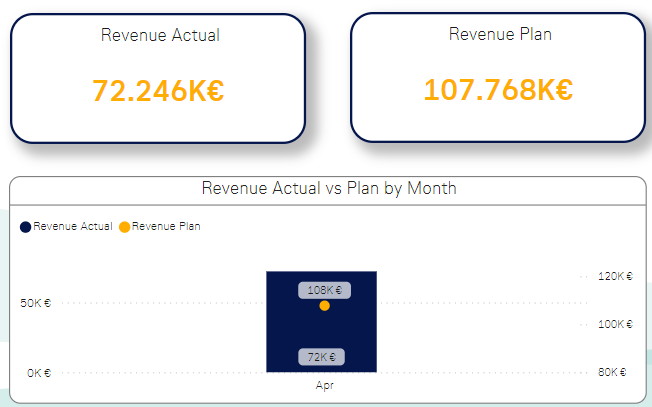Click the 72.246K€ revenue actual value
The height and width of the screenshot is (407, 652).
point(158,91)
